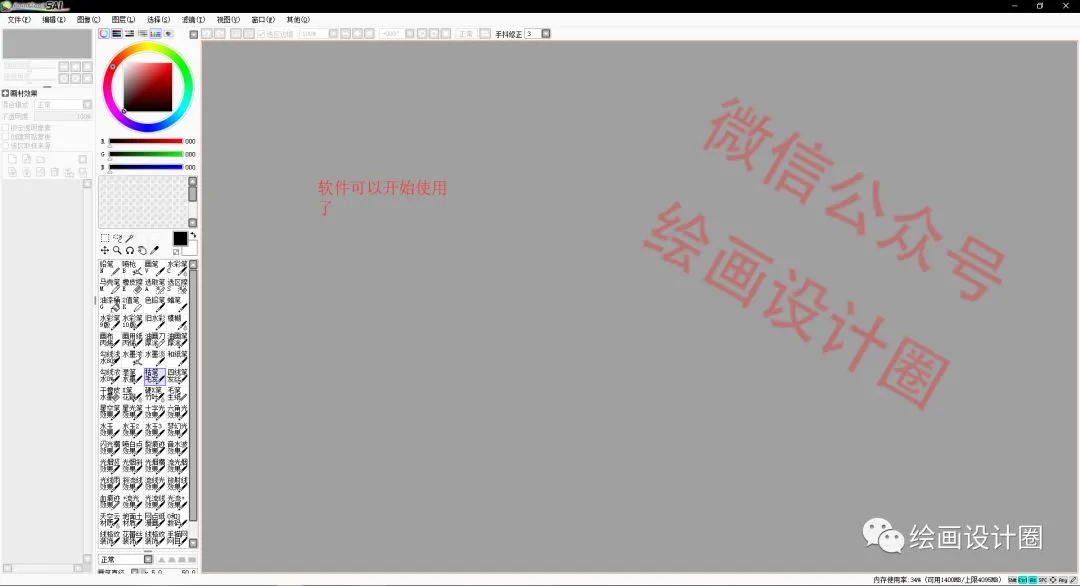1080x586 pixels.
Task: Swap foreground and background colors arrow
Action: coord(193,236)
